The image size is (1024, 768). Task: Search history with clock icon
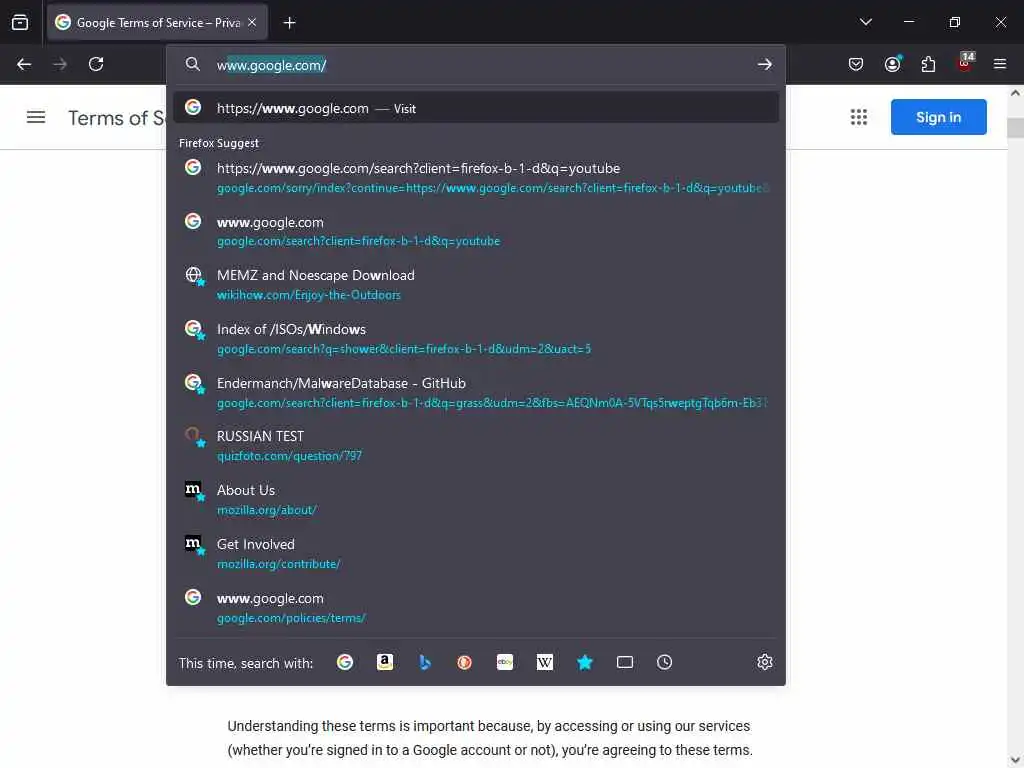[664, 662]
